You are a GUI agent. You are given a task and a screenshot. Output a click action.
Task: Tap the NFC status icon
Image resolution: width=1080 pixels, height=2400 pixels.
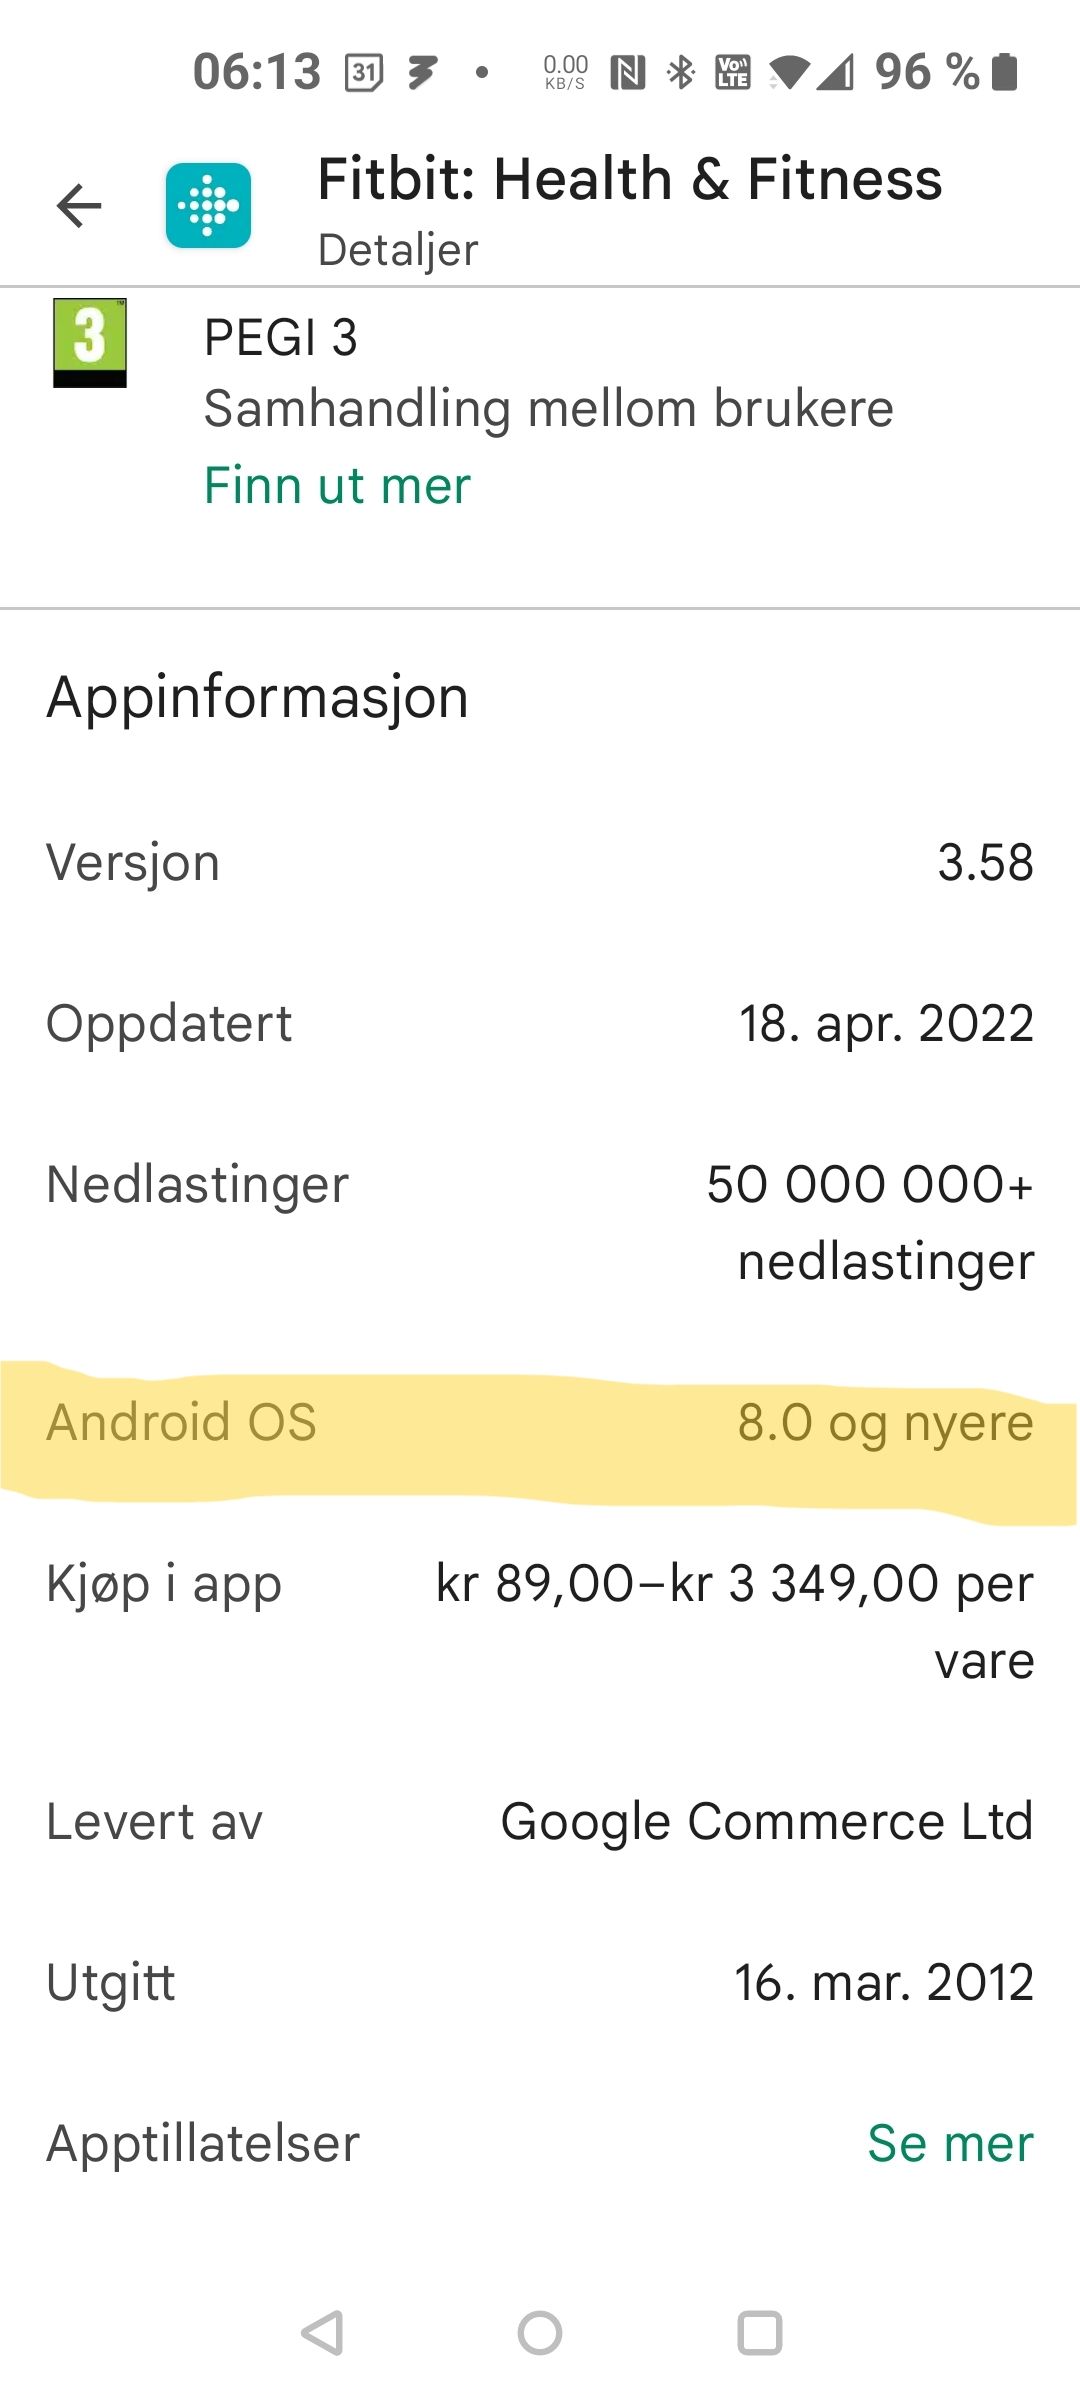(628, 73)
